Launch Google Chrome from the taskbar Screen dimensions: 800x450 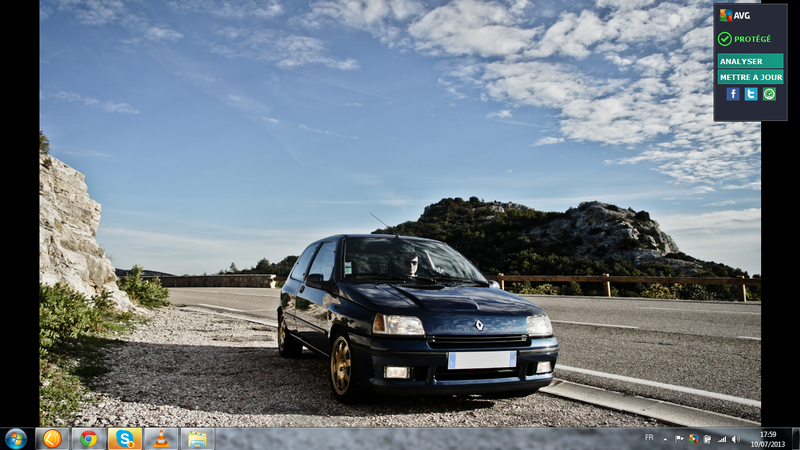tap(88, 439)
